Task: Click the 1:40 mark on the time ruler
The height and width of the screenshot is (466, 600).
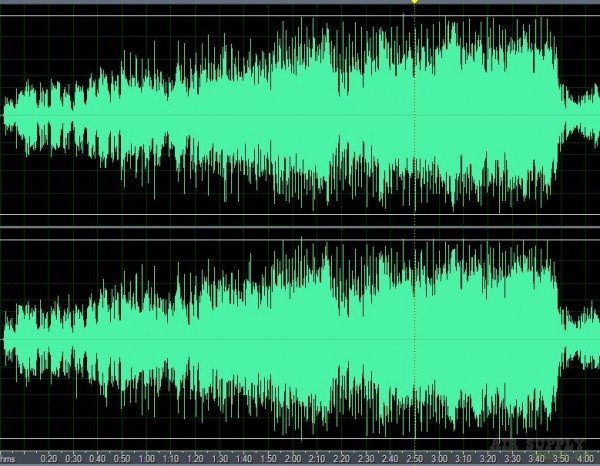Action: [244, 458]
